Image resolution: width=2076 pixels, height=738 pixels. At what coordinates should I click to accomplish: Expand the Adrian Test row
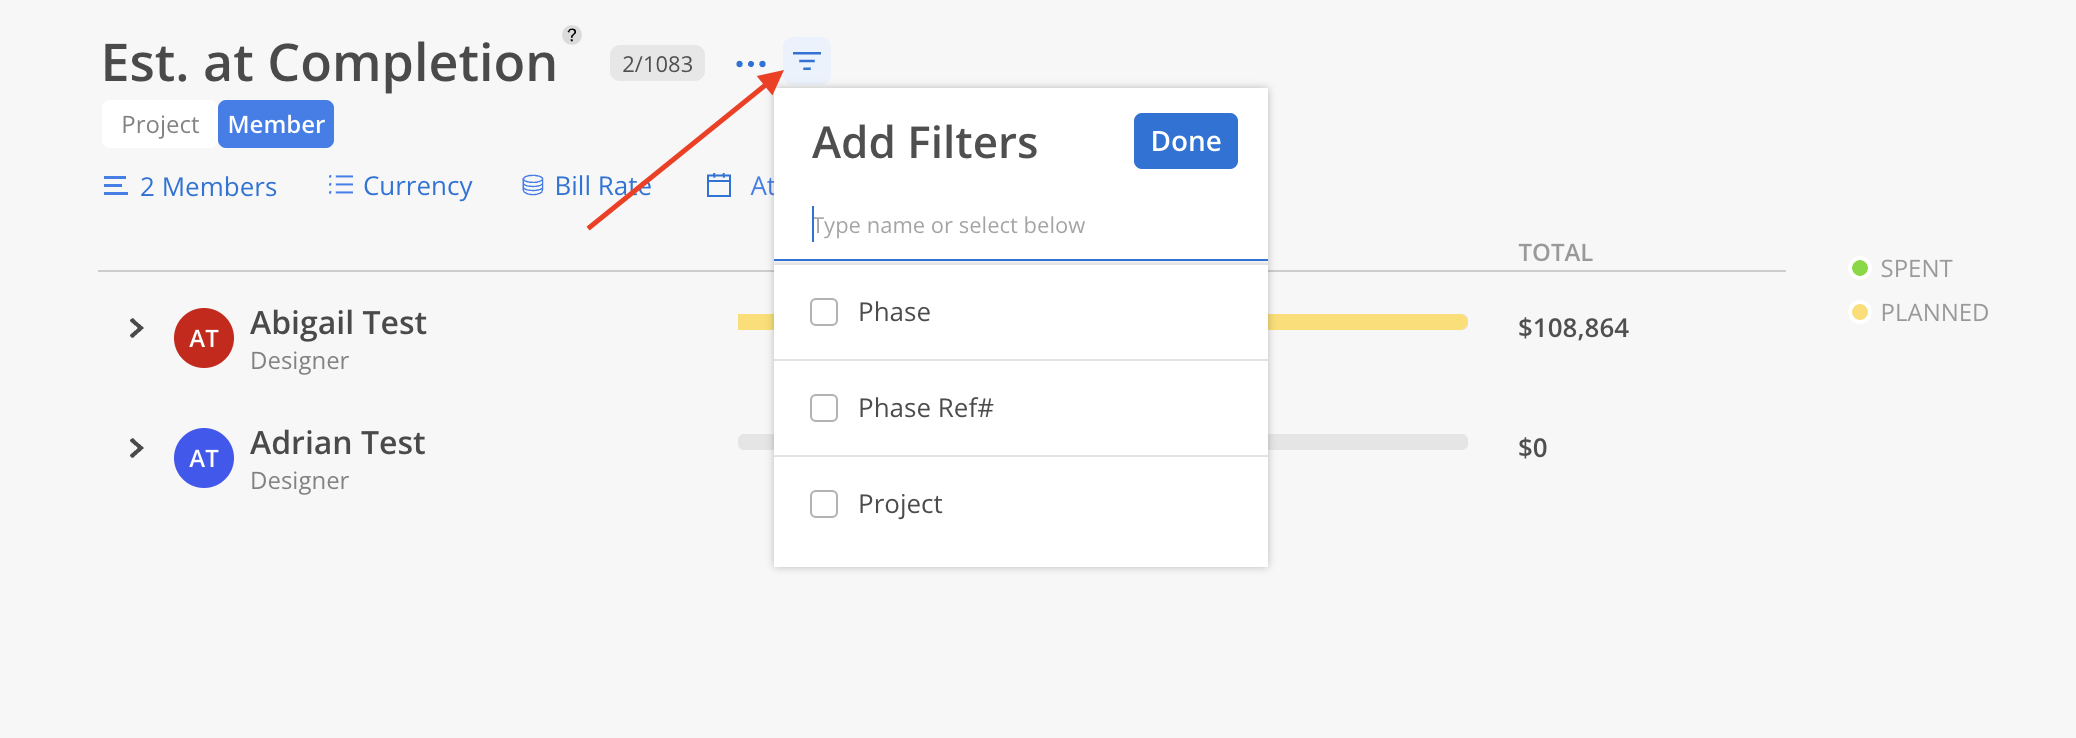(137, 448)
